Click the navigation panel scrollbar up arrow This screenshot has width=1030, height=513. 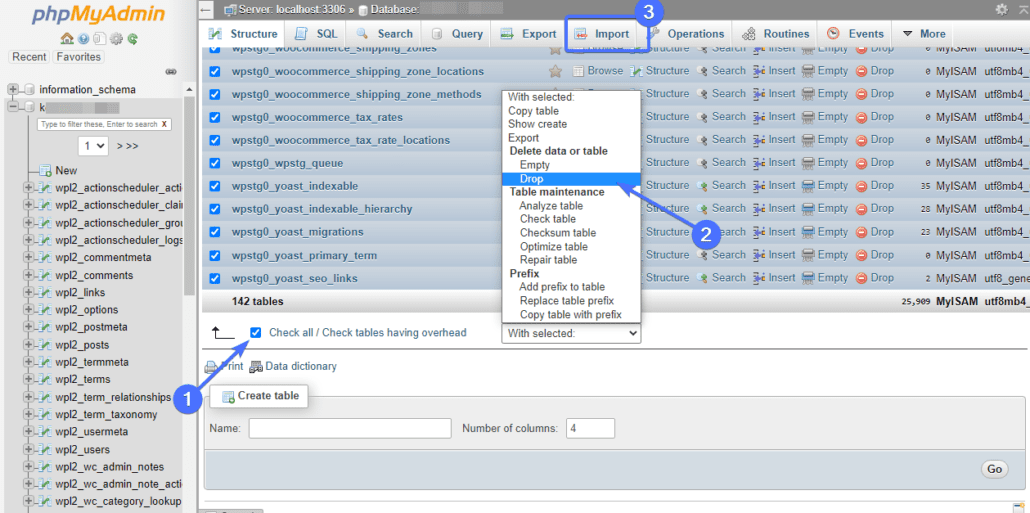(190, 89)
